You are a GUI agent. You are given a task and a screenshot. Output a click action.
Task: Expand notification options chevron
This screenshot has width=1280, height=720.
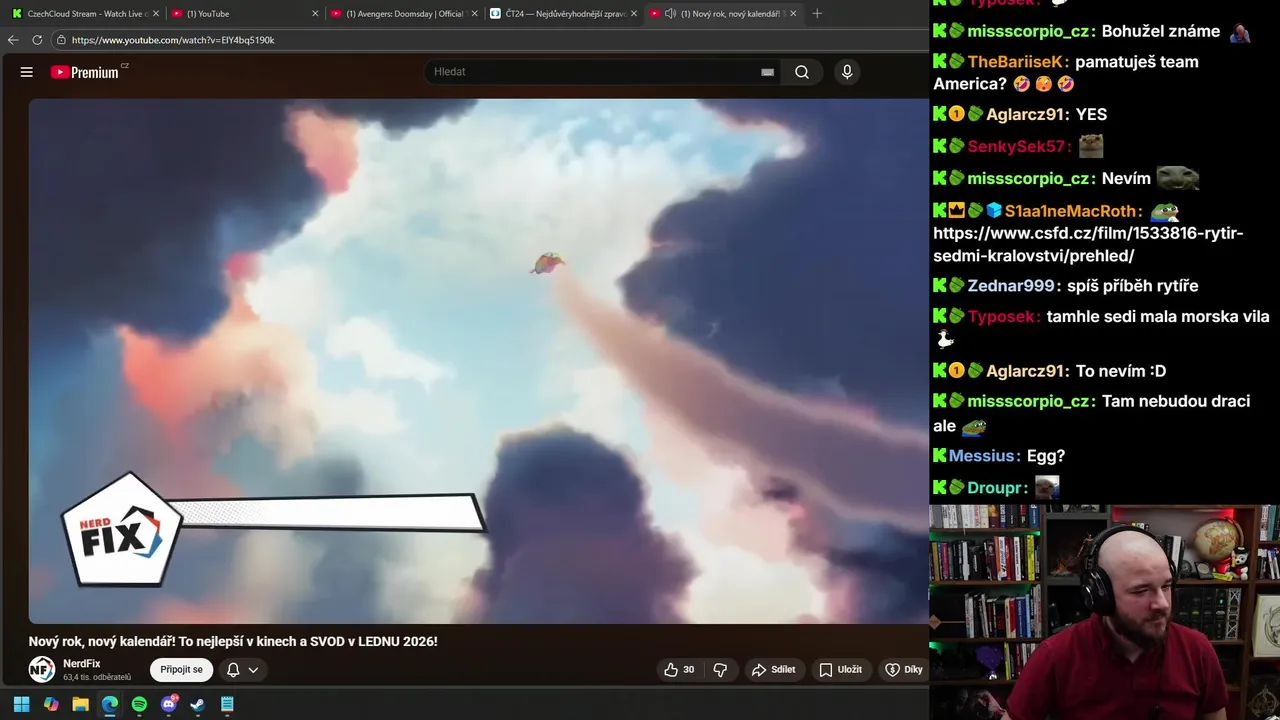click(253, 670)
